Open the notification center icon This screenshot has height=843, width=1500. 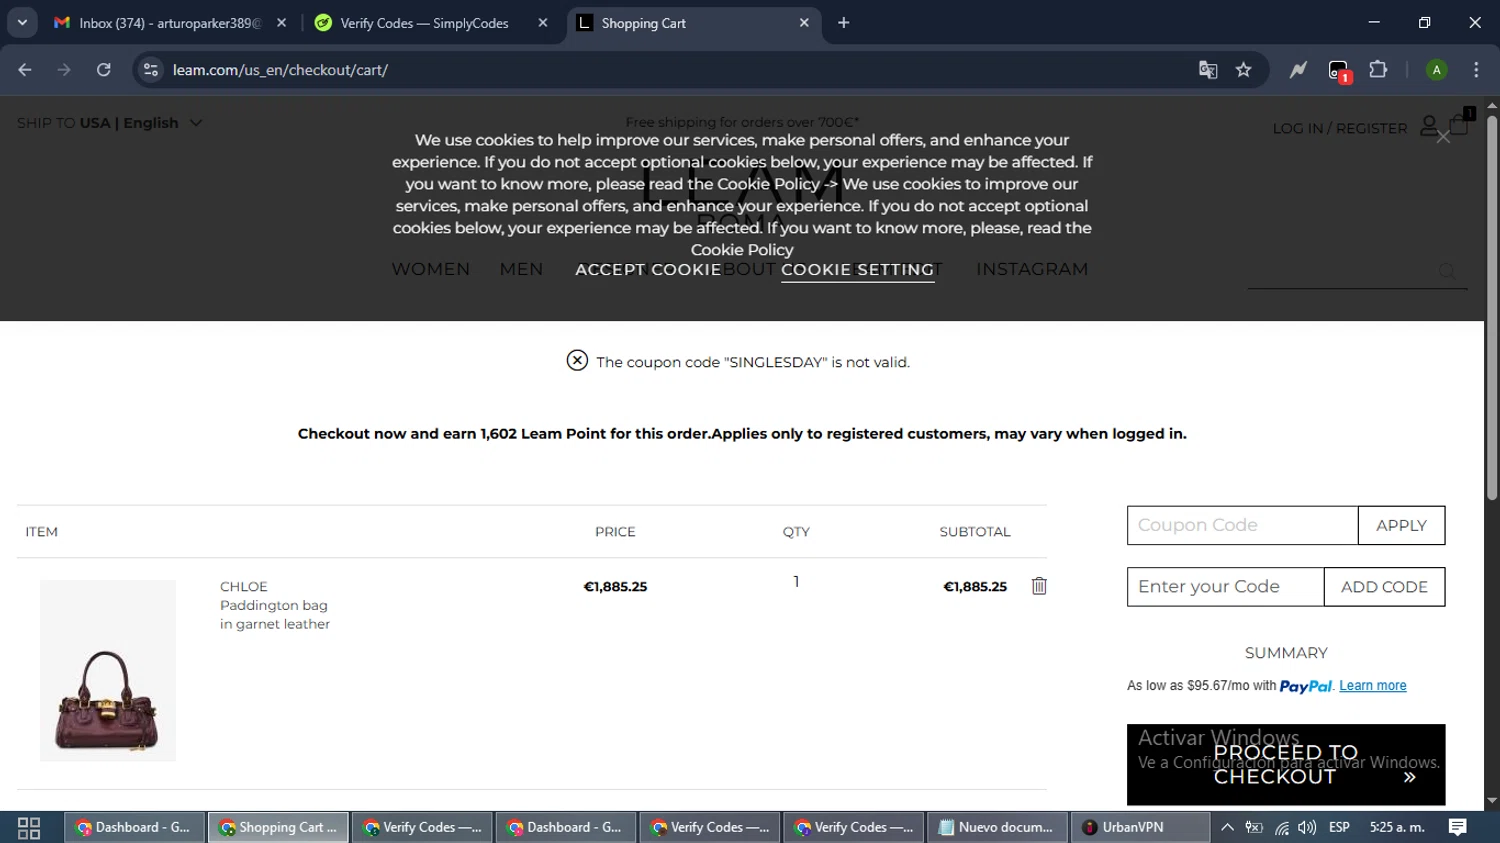[1458, 827]
